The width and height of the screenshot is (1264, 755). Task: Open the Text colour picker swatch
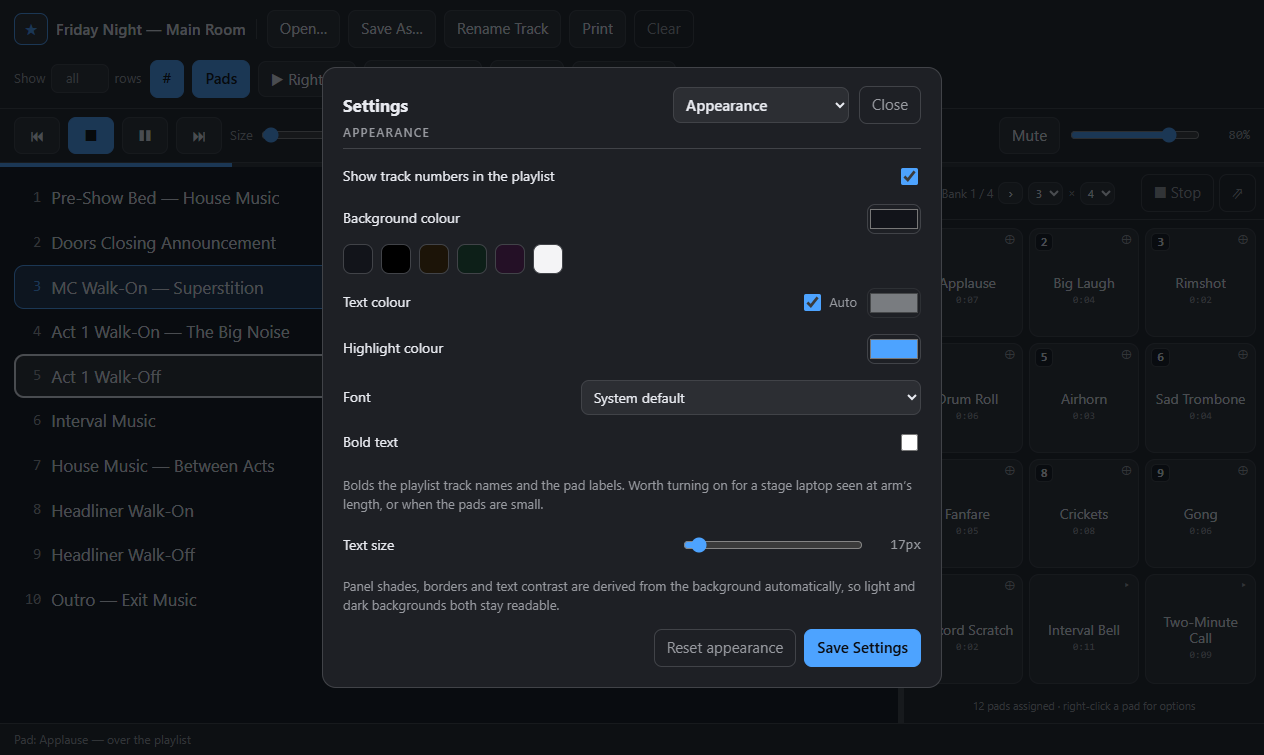pos(894,302)
